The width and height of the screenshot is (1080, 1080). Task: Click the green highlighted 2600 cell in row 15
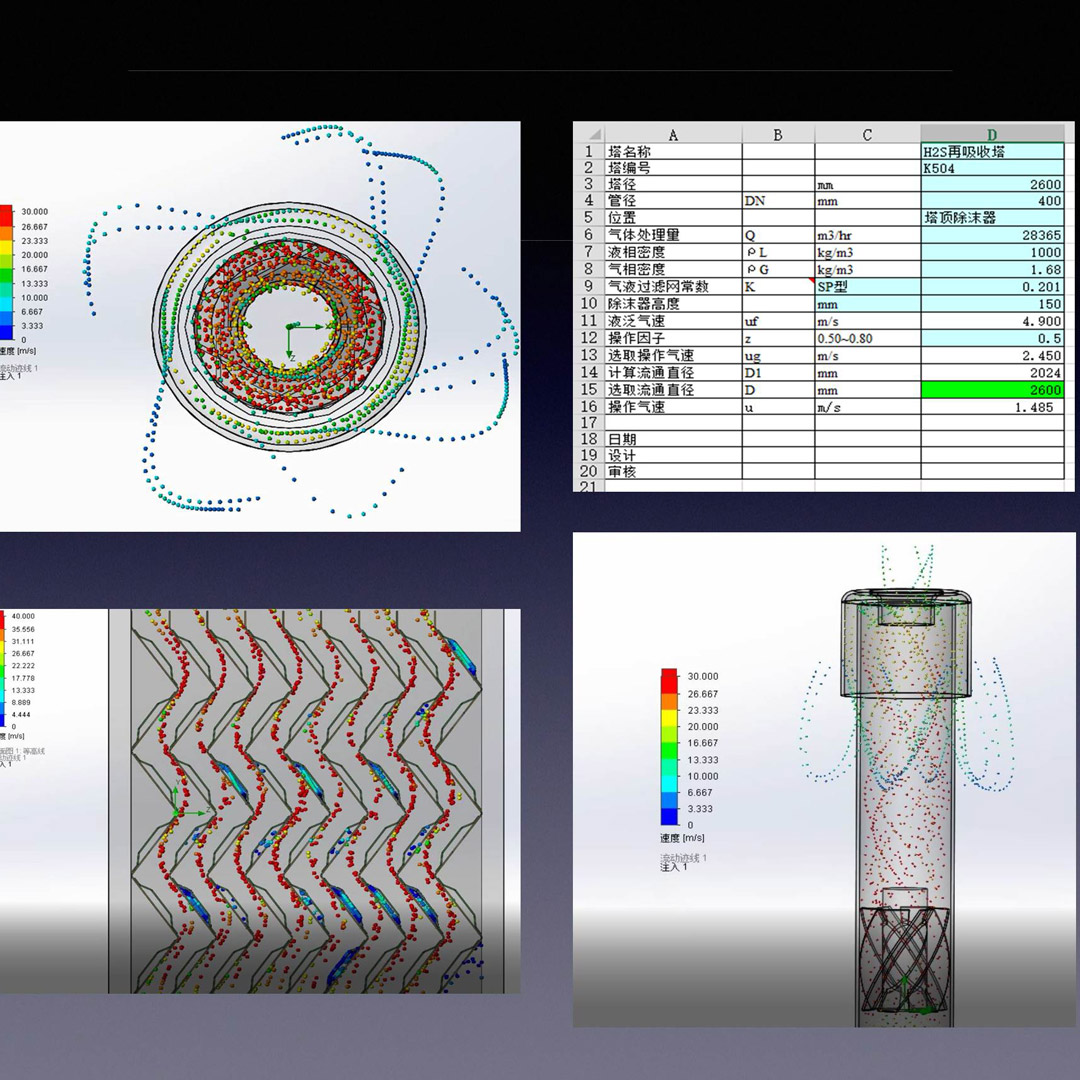pyautogui.click(x=991, y=390)
